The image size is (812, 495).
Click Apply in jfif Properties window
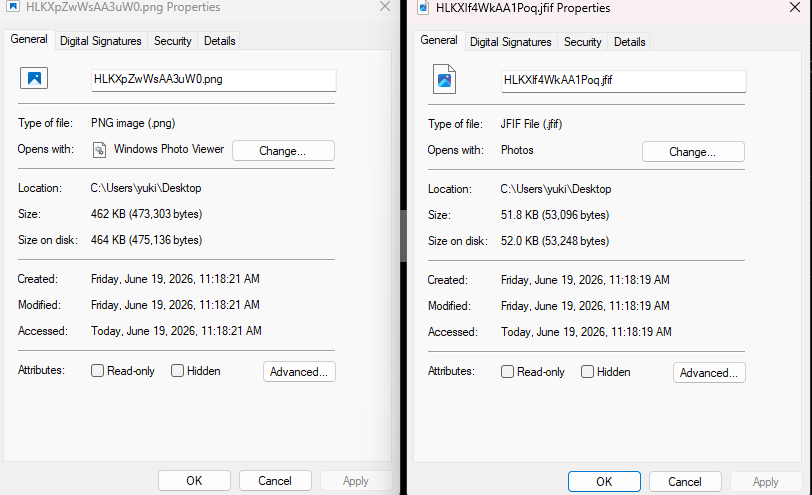(x=766, y=482)
